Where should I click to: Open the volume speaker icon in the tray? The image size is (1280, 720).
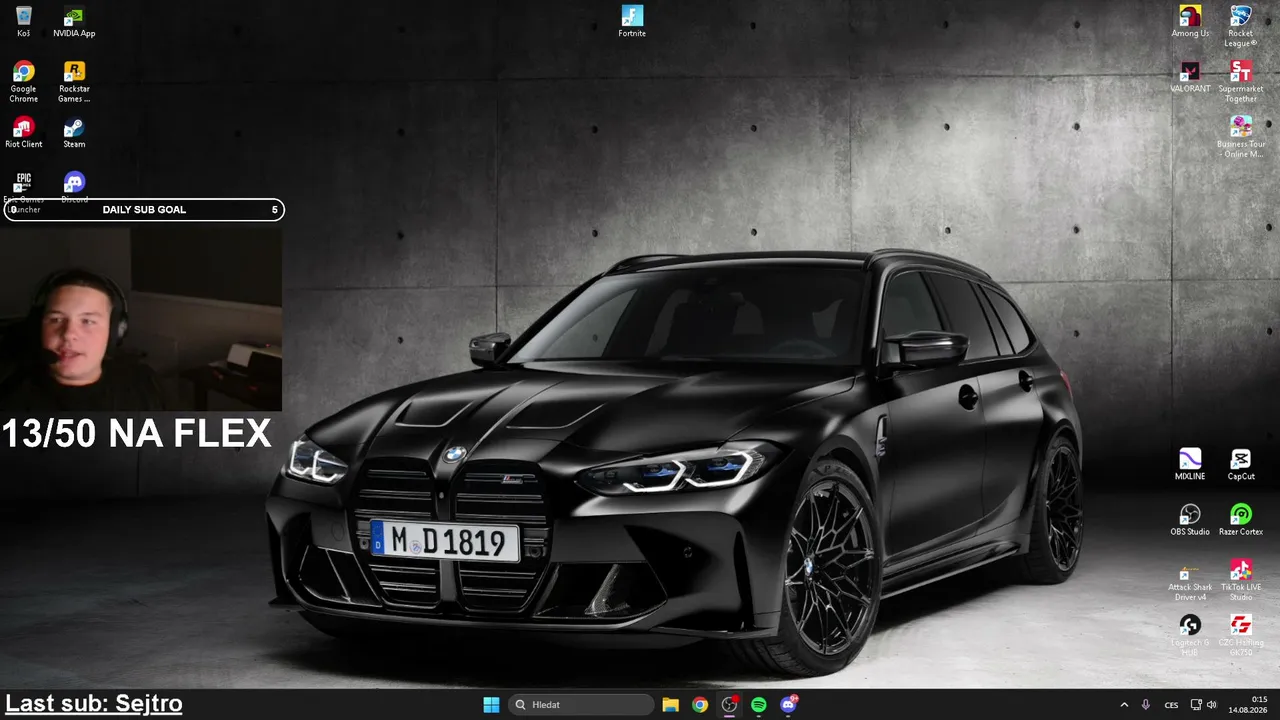tap(1212, 705)
